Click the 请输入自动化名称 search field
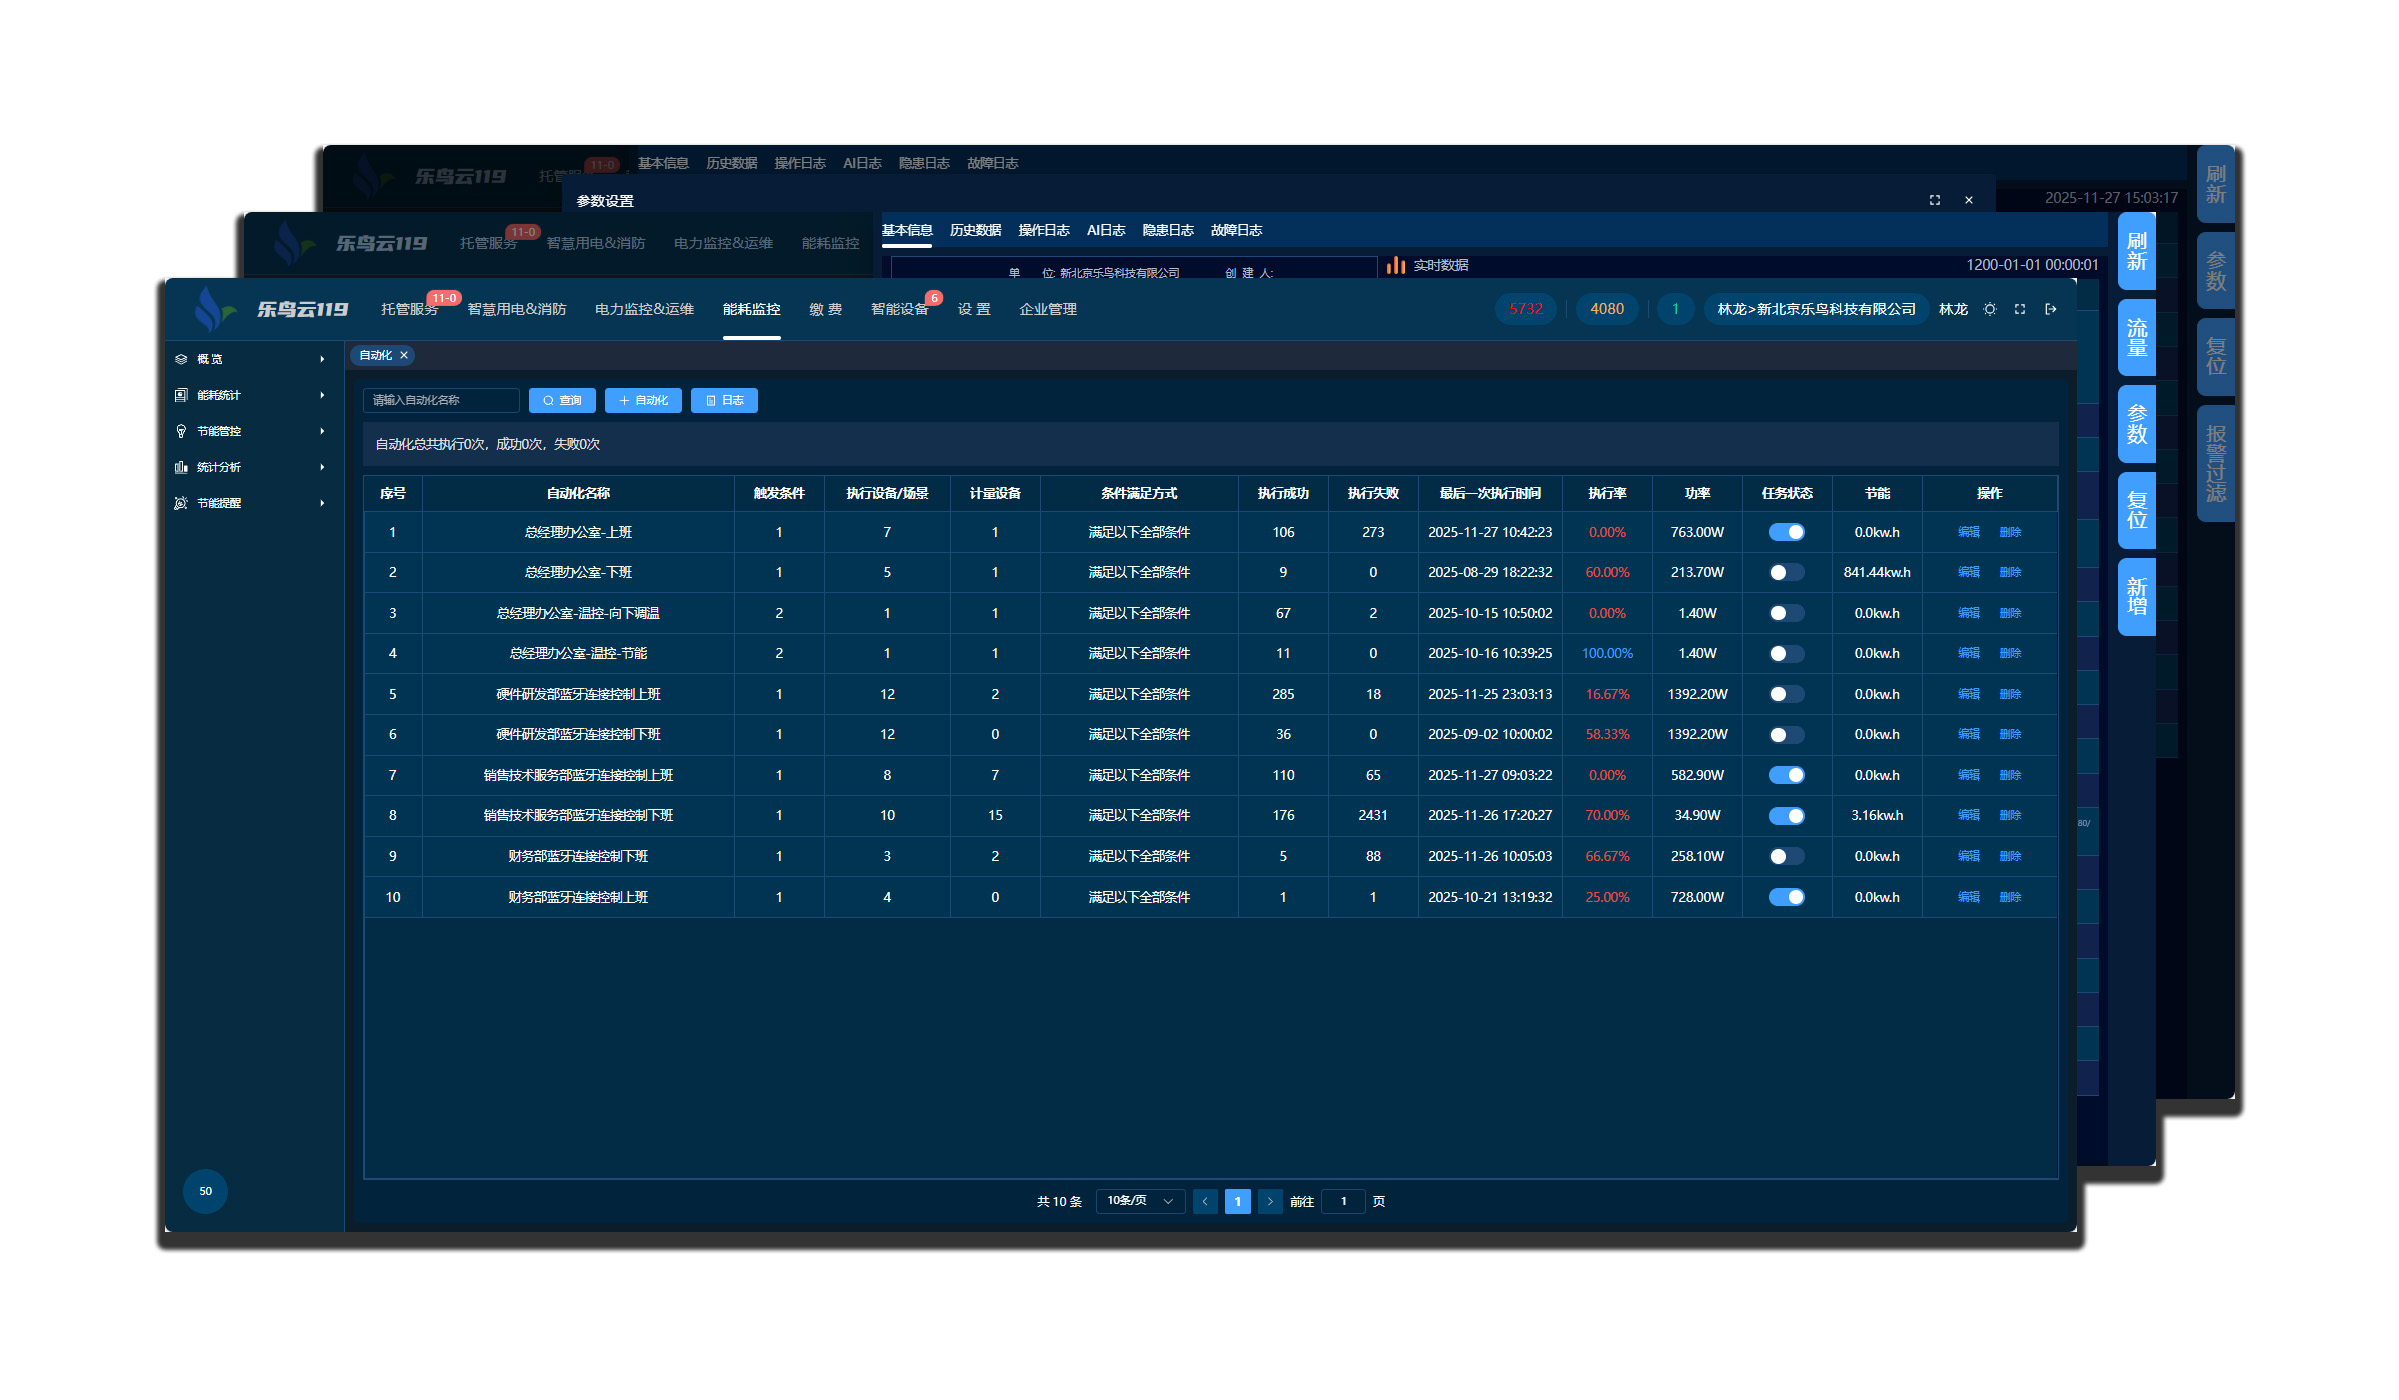 441,400
